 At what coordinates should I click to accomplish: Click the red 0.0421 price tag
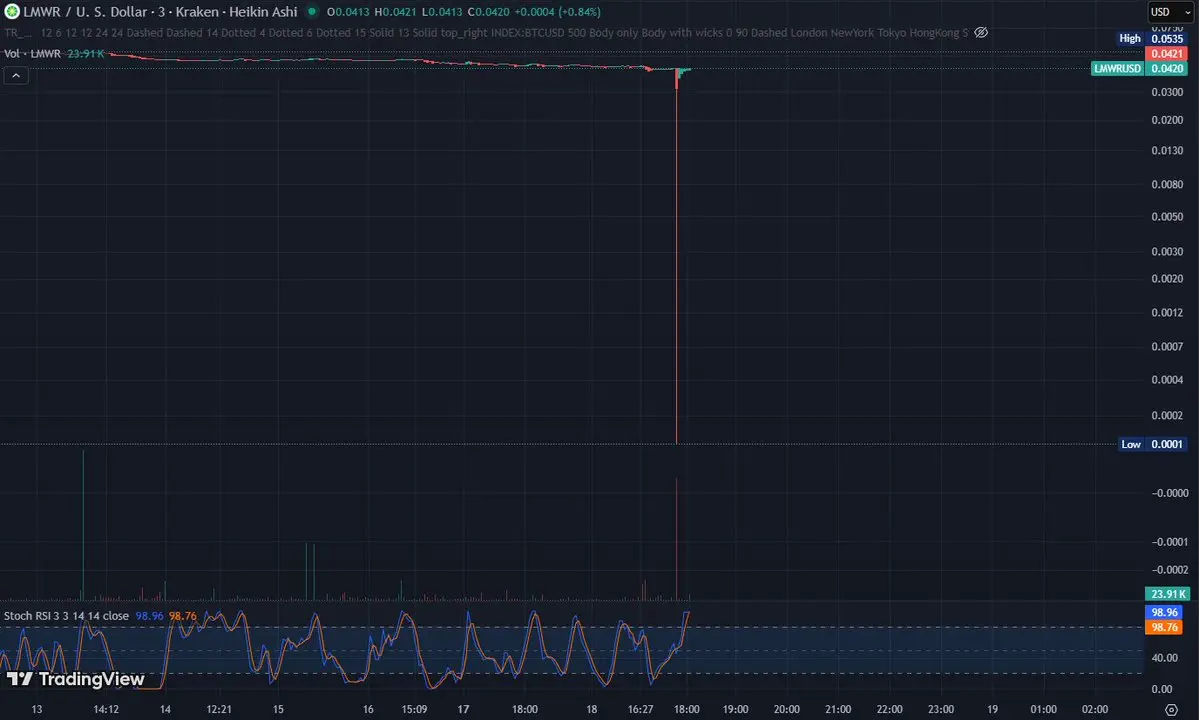pyautogui.click(x=1166, y=54)
